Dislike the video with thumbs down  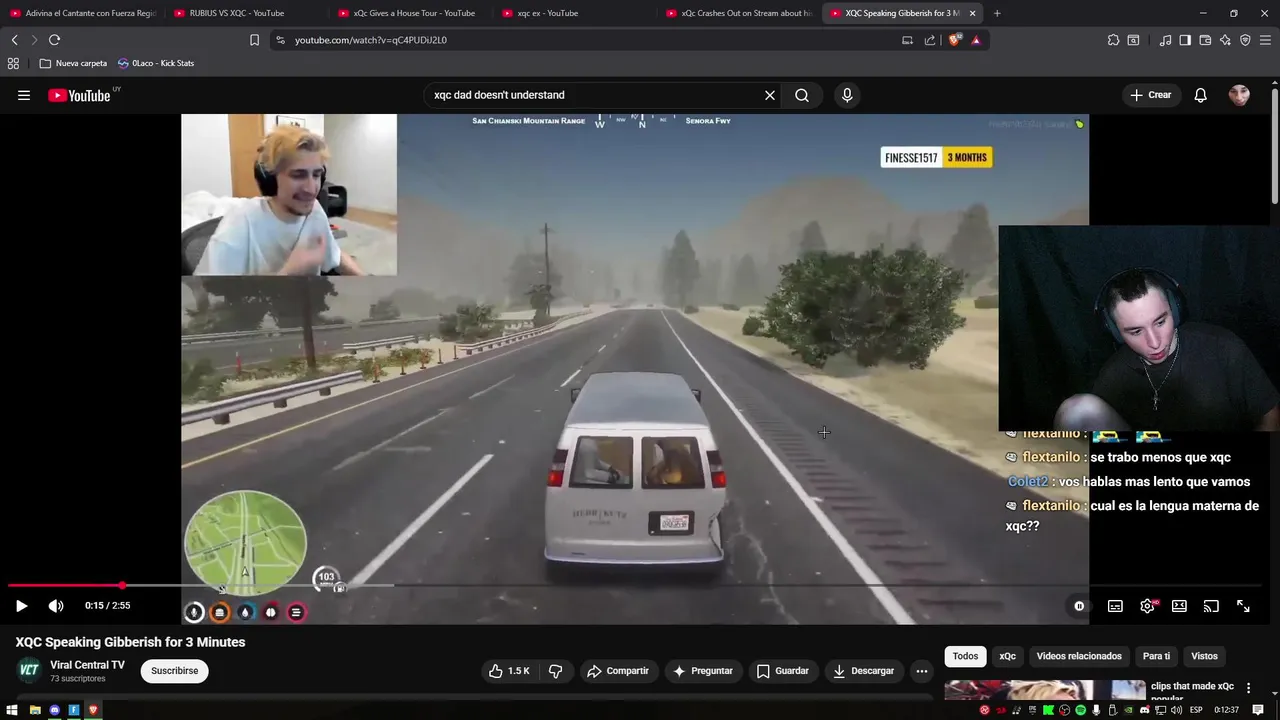tap(556, 671)
